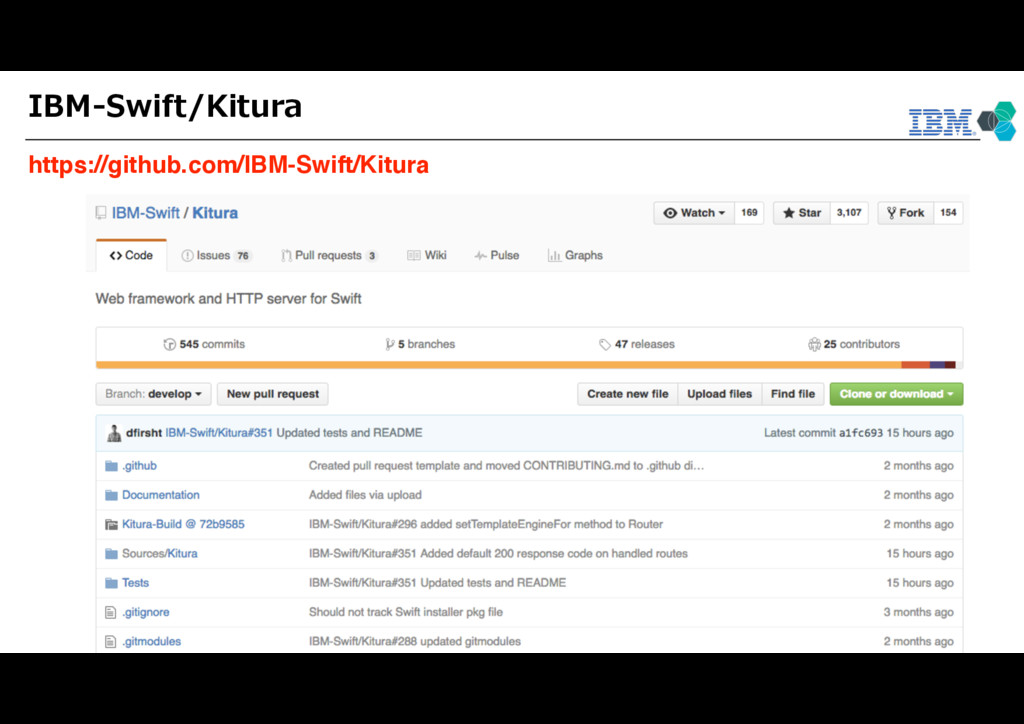The height and width of the screenshot is (724, 1024).
Task: Click the .gitmodules file icon
Action: [110, 642]
